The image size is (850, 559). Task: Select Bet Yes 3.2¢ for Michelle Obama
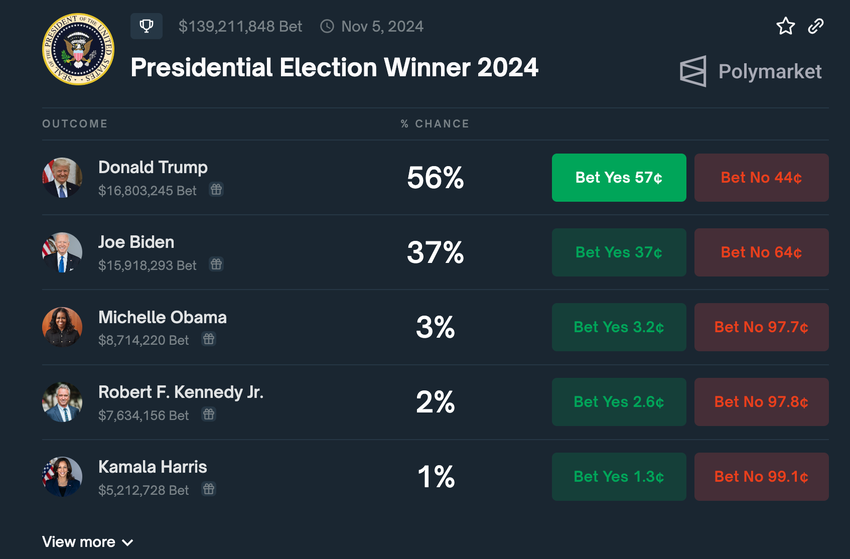619,328
